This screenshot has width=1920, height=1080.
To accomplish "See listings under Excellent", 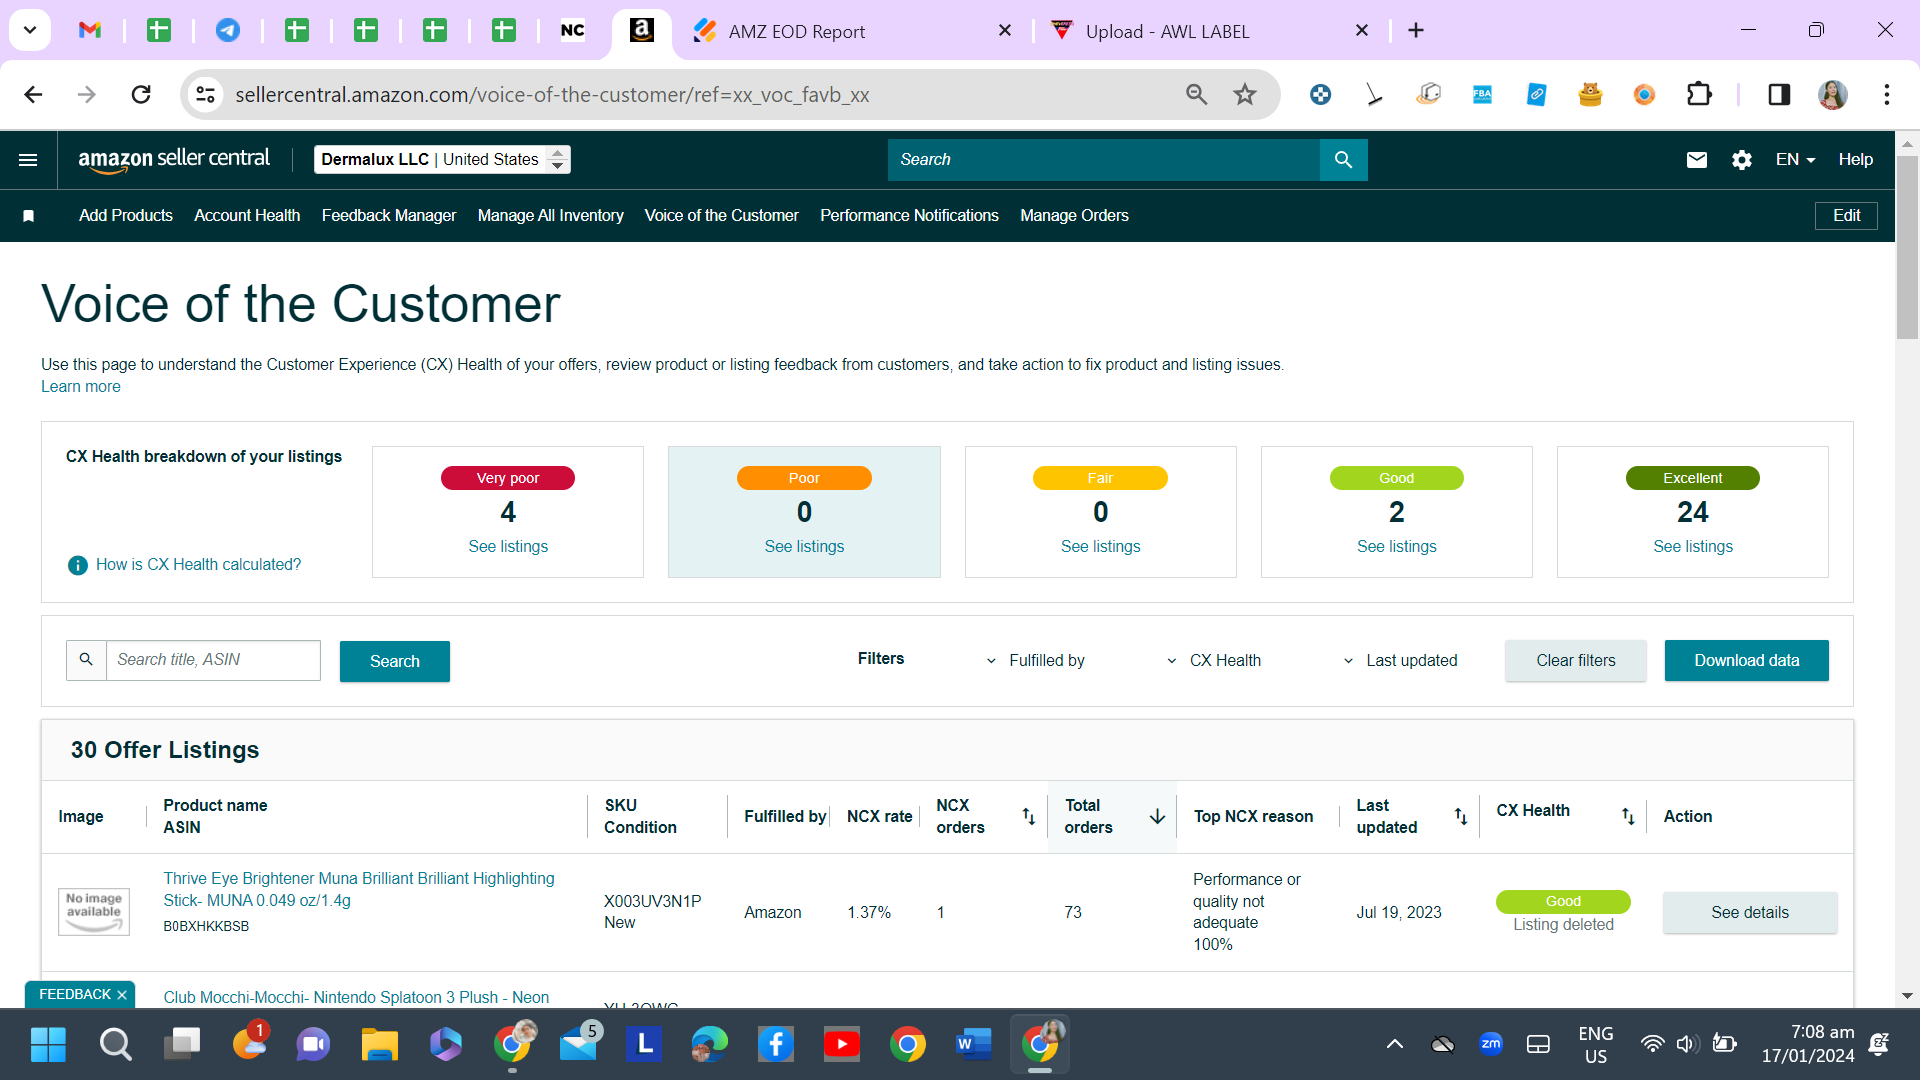I will [1693, 547].
